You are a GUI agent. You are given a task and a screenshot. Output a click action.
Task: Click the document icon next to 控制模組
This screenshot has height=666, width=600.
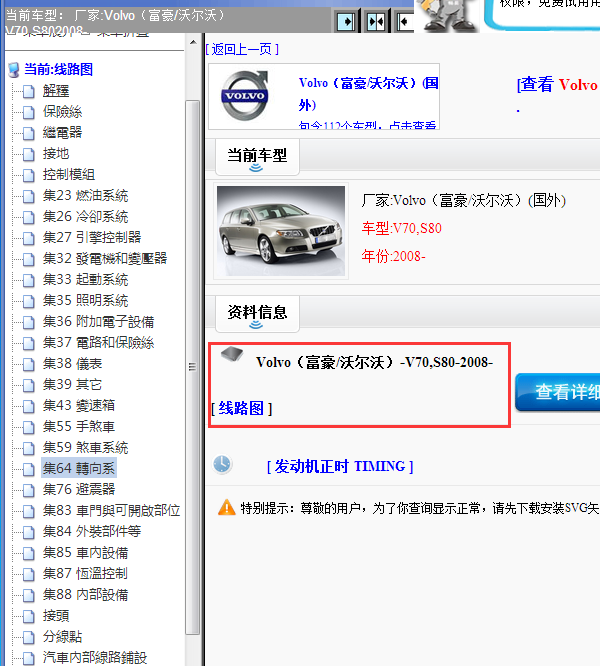(28, 175)
